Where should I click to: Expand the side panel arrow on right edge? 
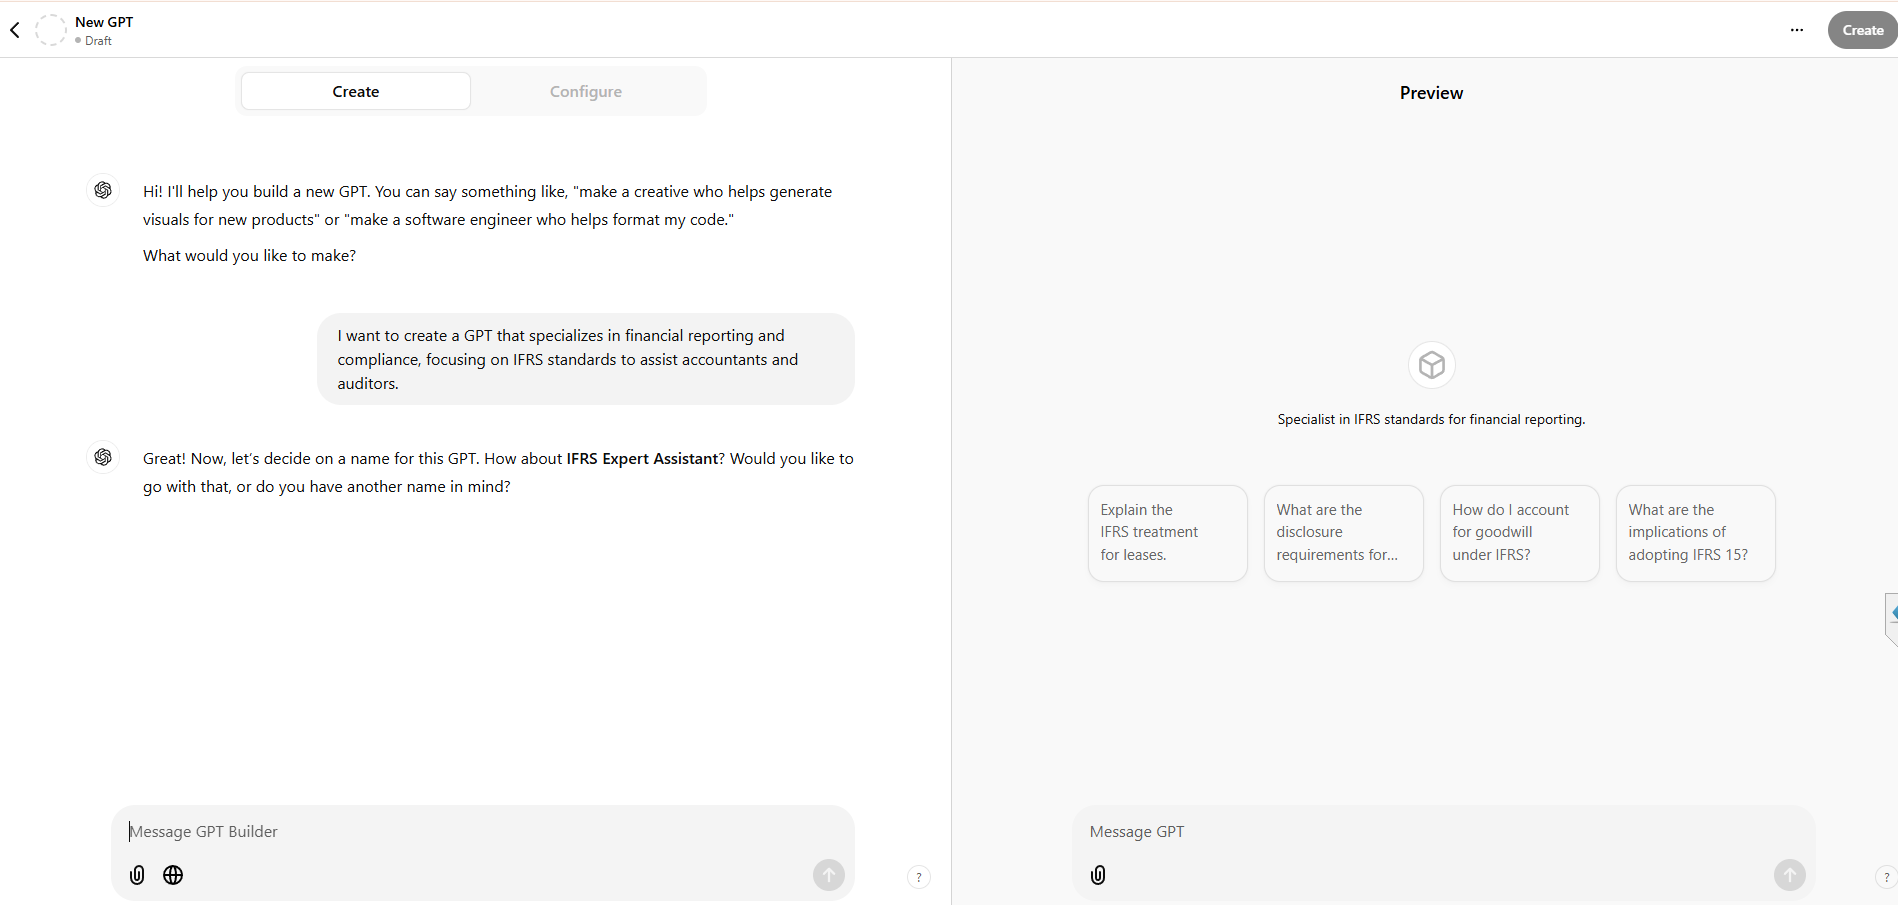[1892, 613]
